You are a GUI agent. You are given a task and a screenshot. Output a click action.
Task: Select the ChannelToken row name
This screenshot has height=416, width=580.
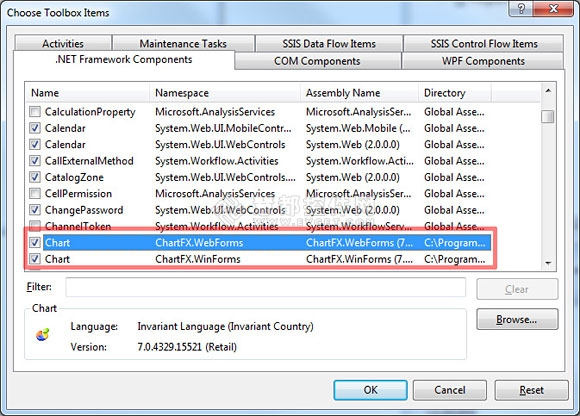[78, 226]
